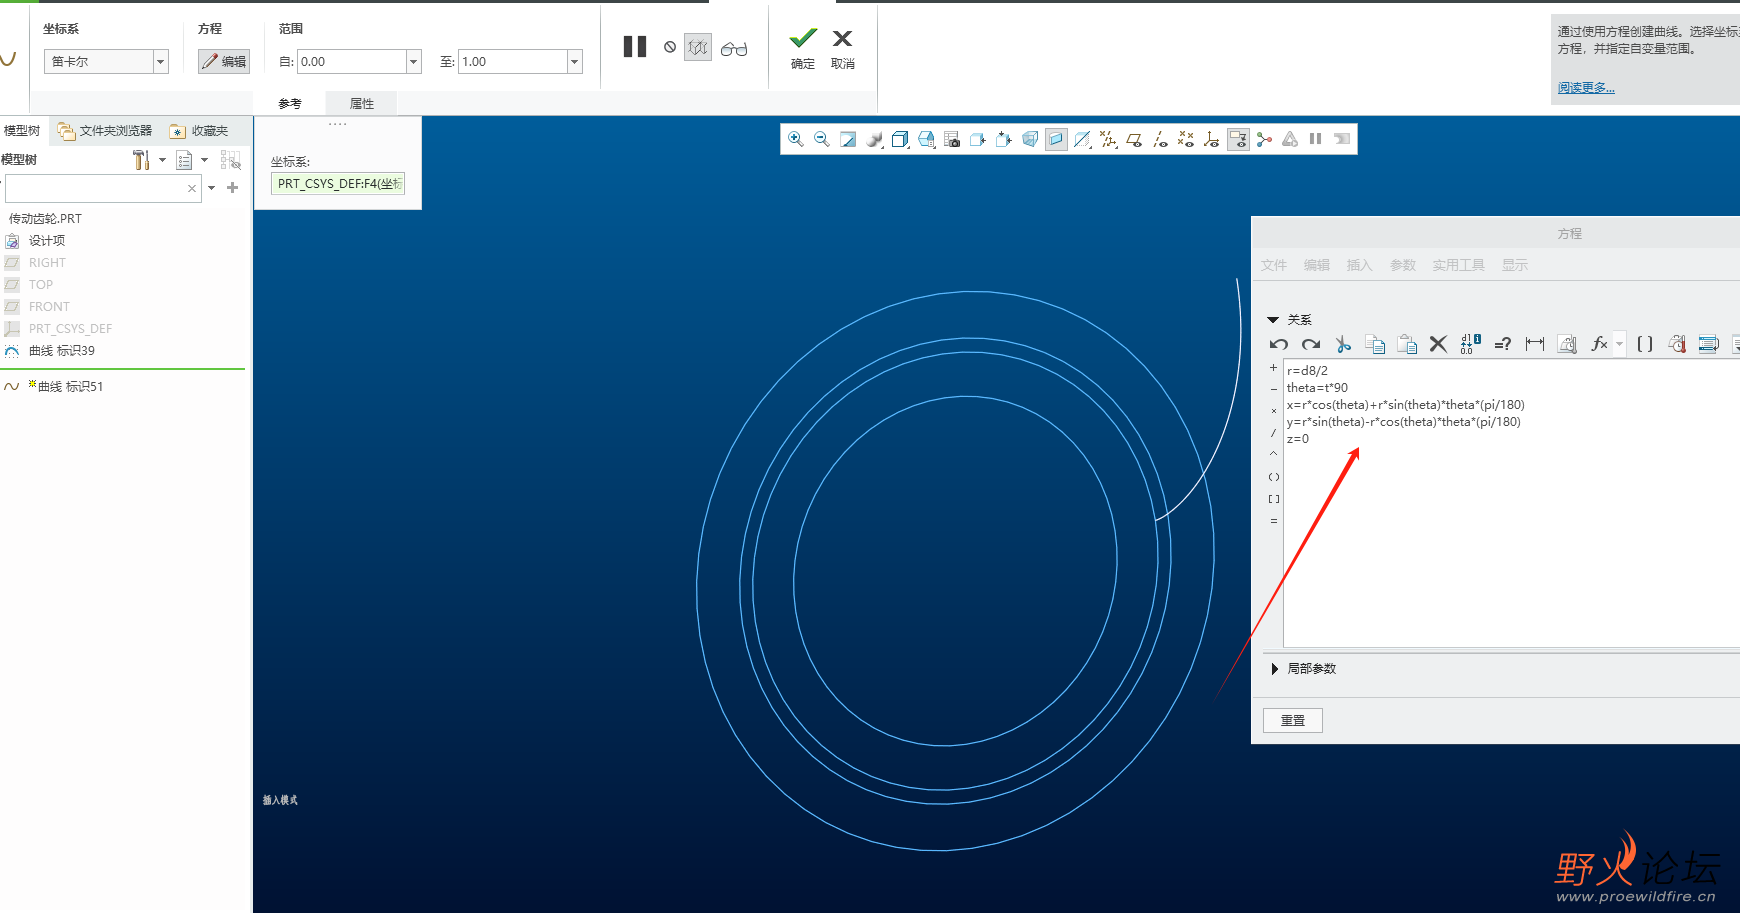This screenshot has height=913, width=1740.
Task: Open the saved orientations icon
Action: click(926, 139)
